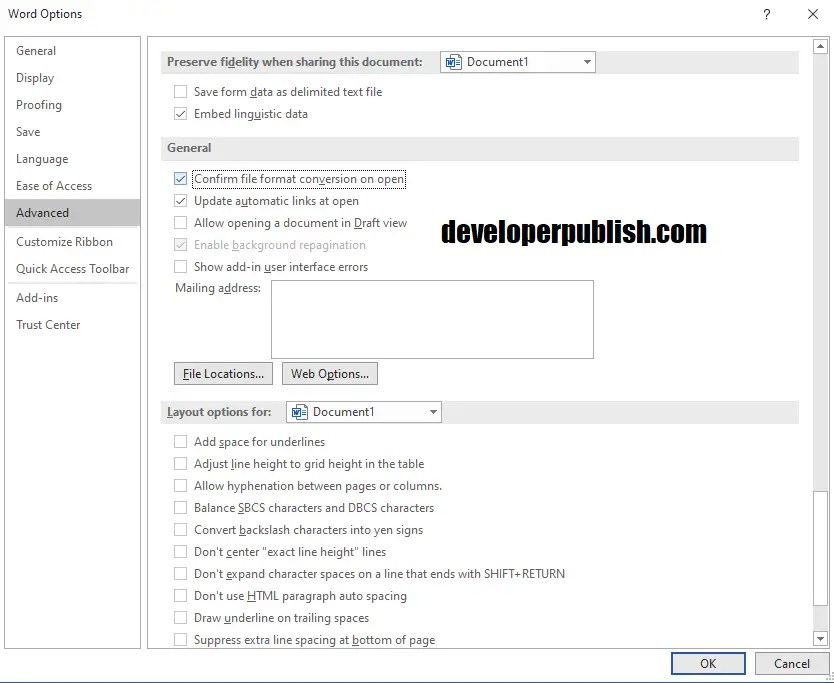The image size is (834, 683).
Task: Check Add space for underlines
Action: pyautogui.click(x=181, y=442)
